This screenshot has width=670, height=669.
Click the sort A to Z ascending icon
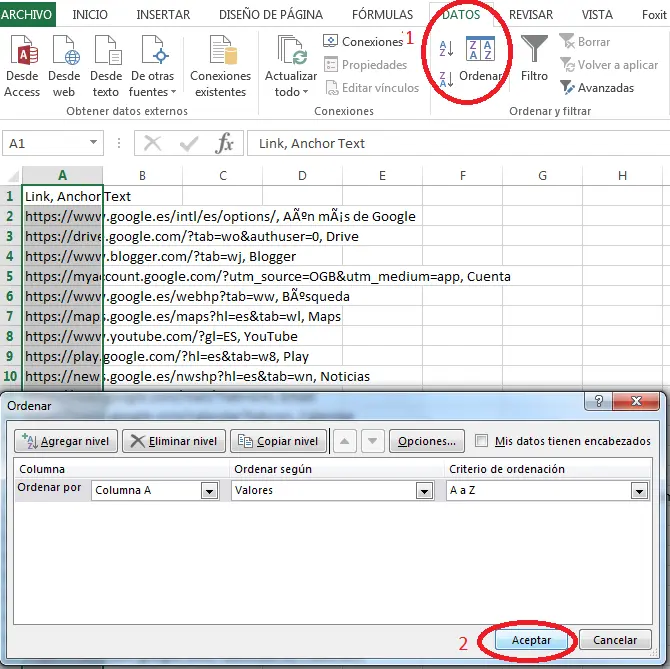tap(446, 46)
